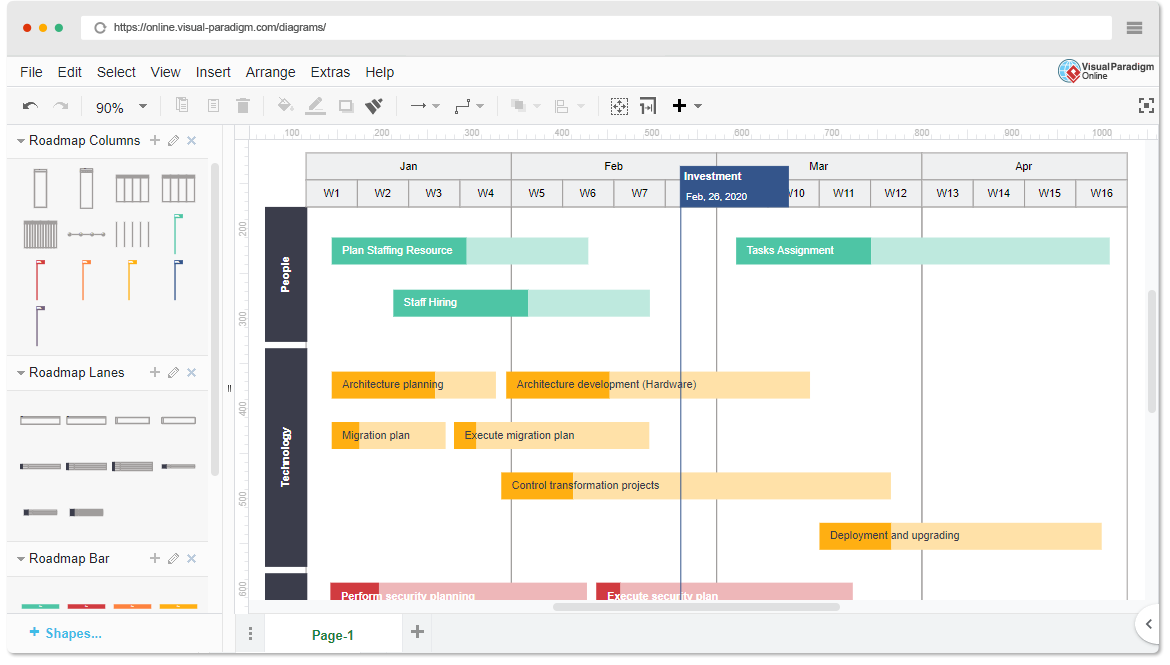Click the fit page icon
The image size is (1170, 665).
click(619, 106)
